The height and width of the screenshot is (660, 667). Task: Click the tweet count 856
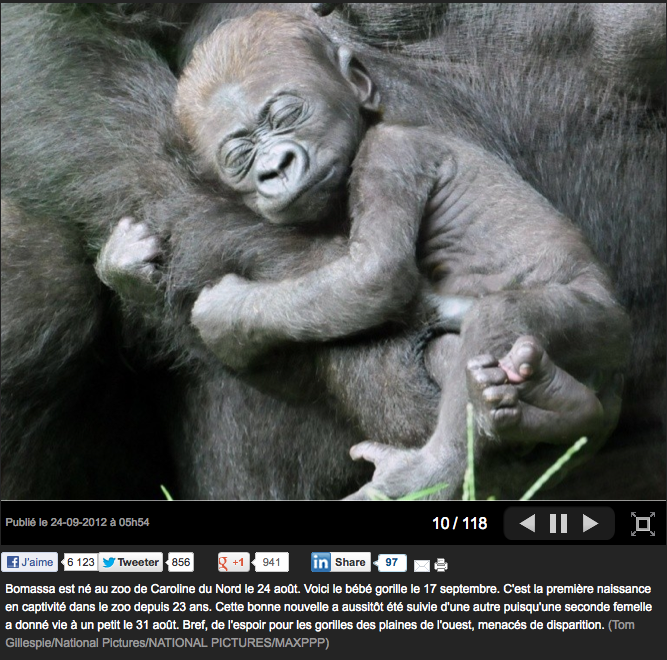pos(181,562)
